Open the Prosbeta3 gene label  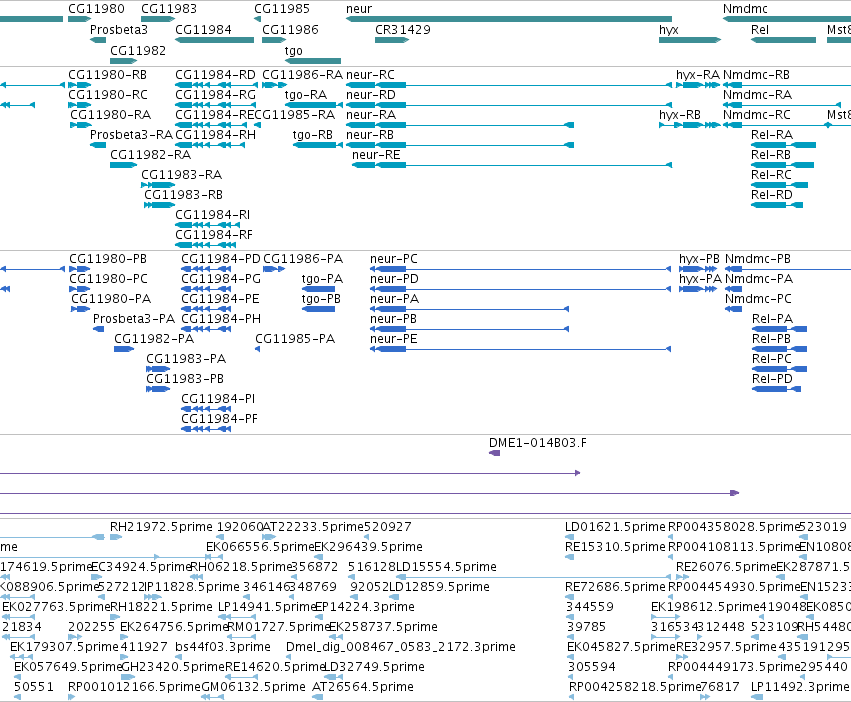pos(119,29)
